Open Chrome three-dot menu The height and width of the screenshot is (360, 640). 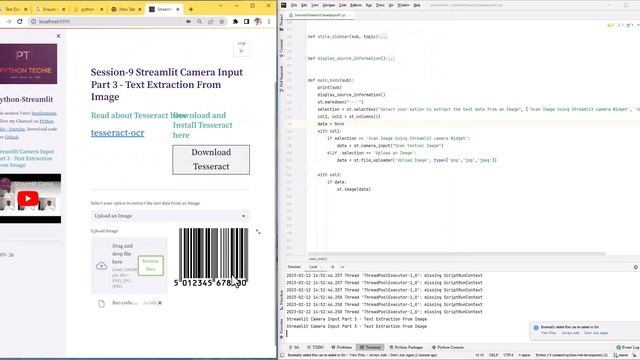tap(269, 21)
